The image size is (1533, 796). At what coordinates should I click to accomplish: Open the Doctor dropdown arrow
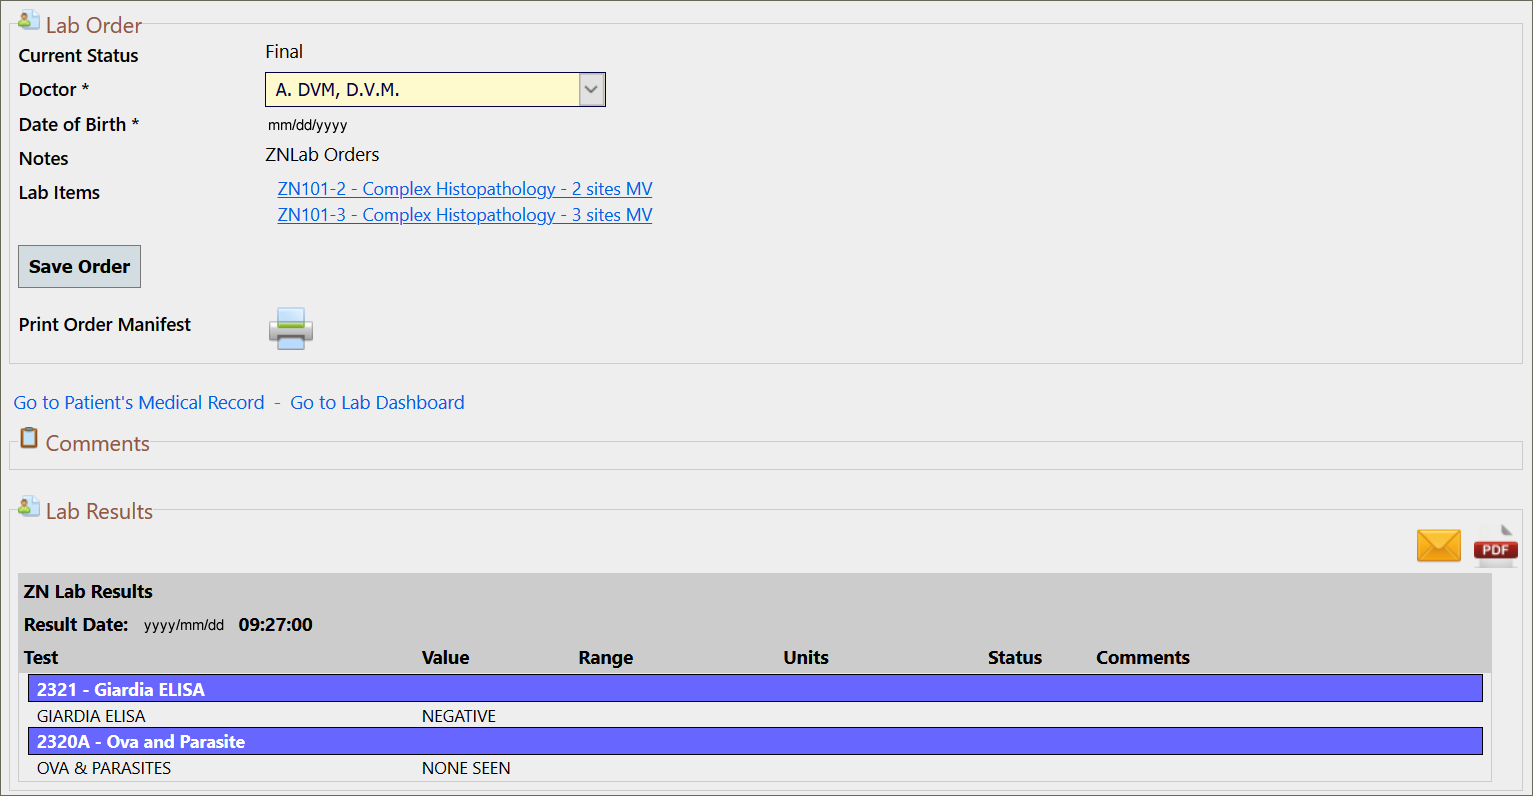(590, 89)
